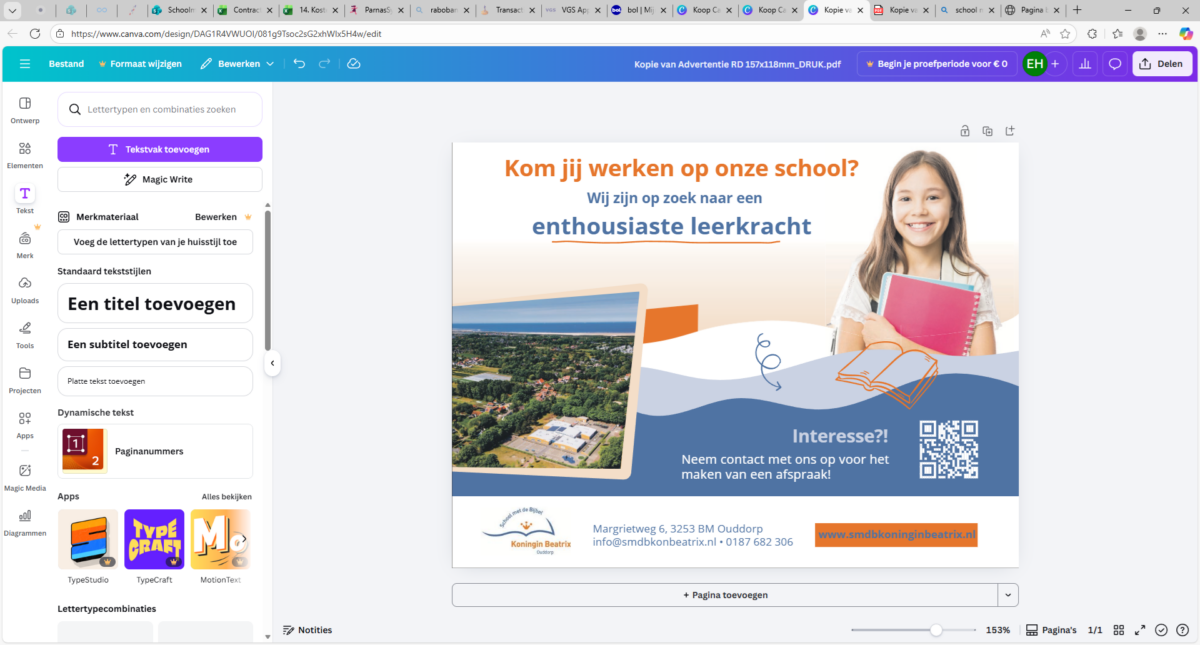The image size is (1200, 645).
Task: Click the Tekstvak toevoegen button
Action: tap(160, 149)
